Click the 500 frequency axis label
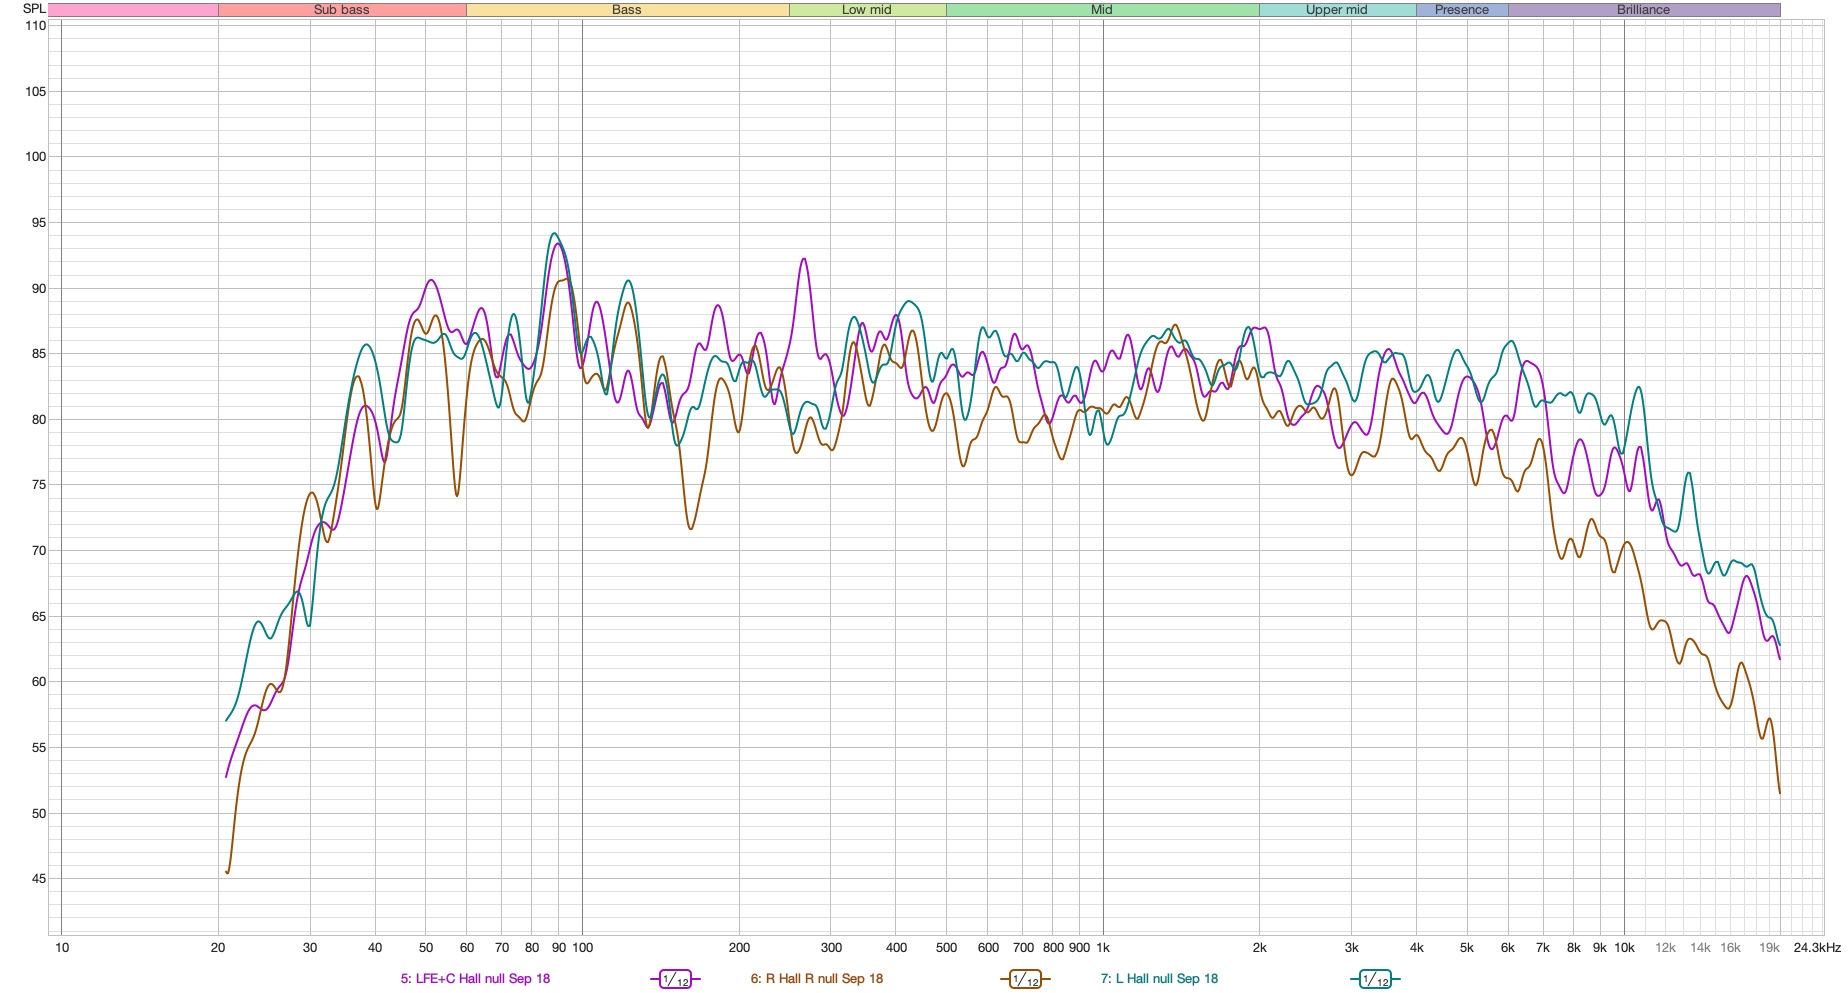 coord(946,948)
